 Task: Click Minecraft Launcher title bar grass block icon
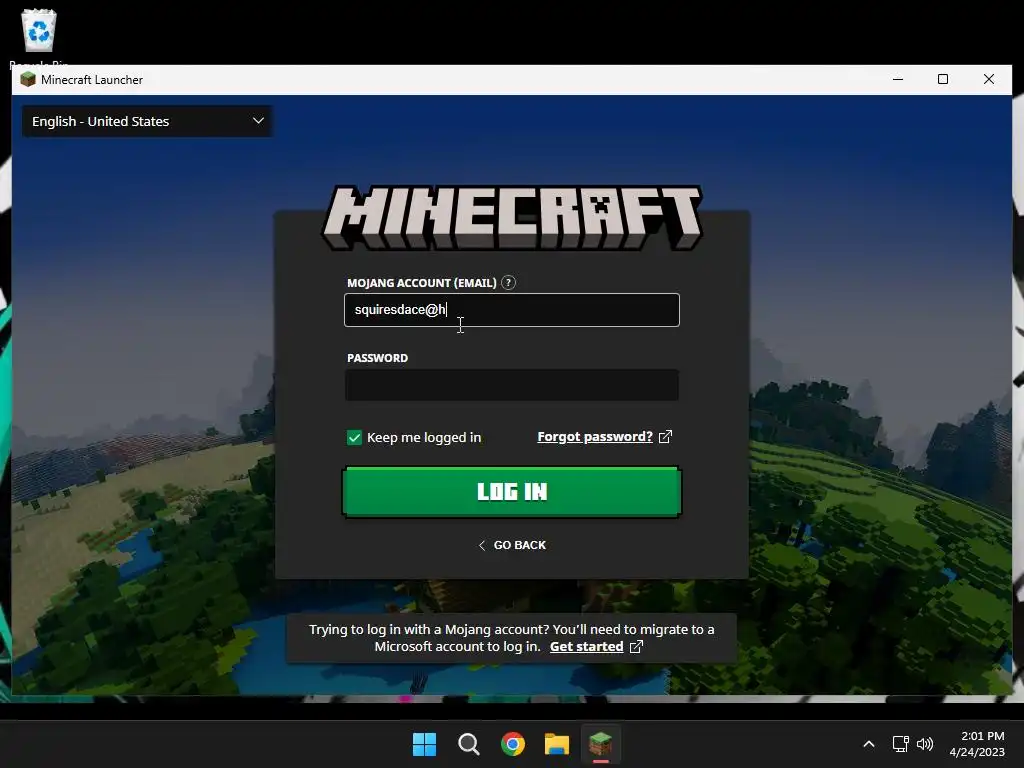27,80
